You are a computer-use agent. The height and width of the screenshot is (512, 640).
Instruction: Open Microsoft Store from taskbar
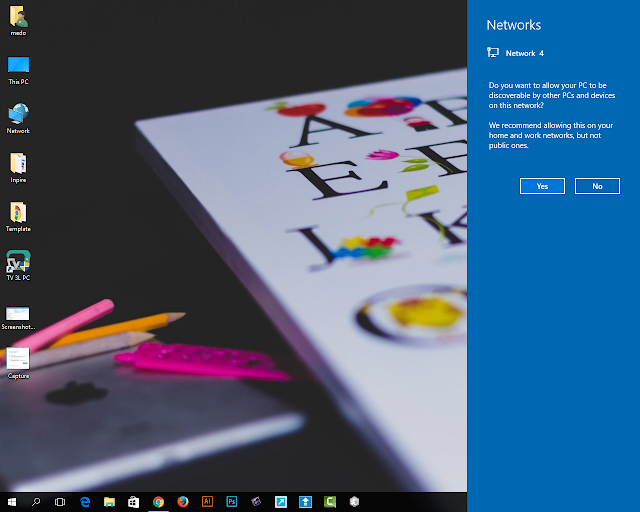pyautogui.click(x=133, y=502)
